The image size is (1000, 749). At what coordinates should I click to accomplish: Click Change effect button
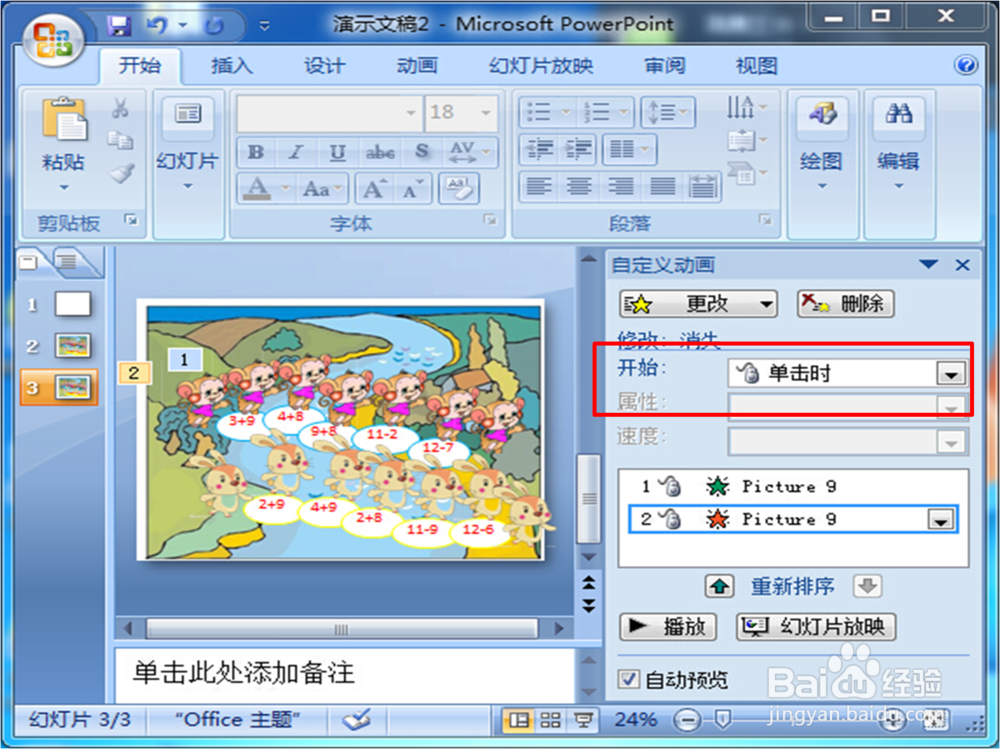[x=698, y=304]
